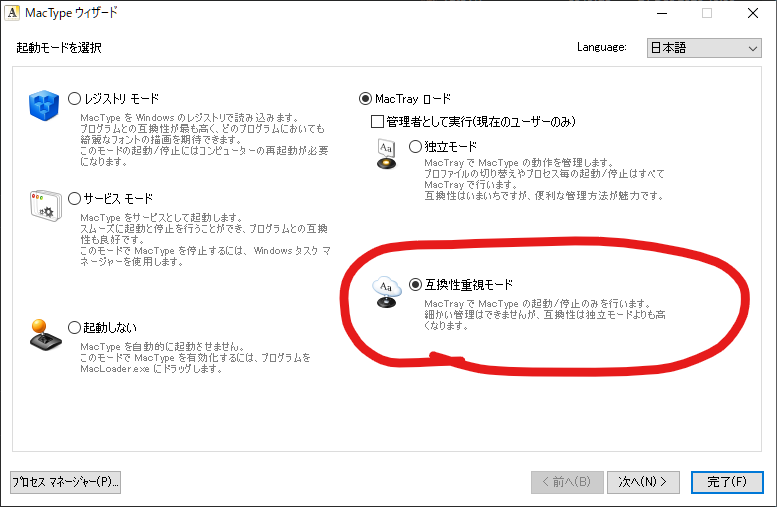Click the Service mode window-gears icon
This screenshot has width=777, height=507.
pyautogui.click(x=45, y=204)
